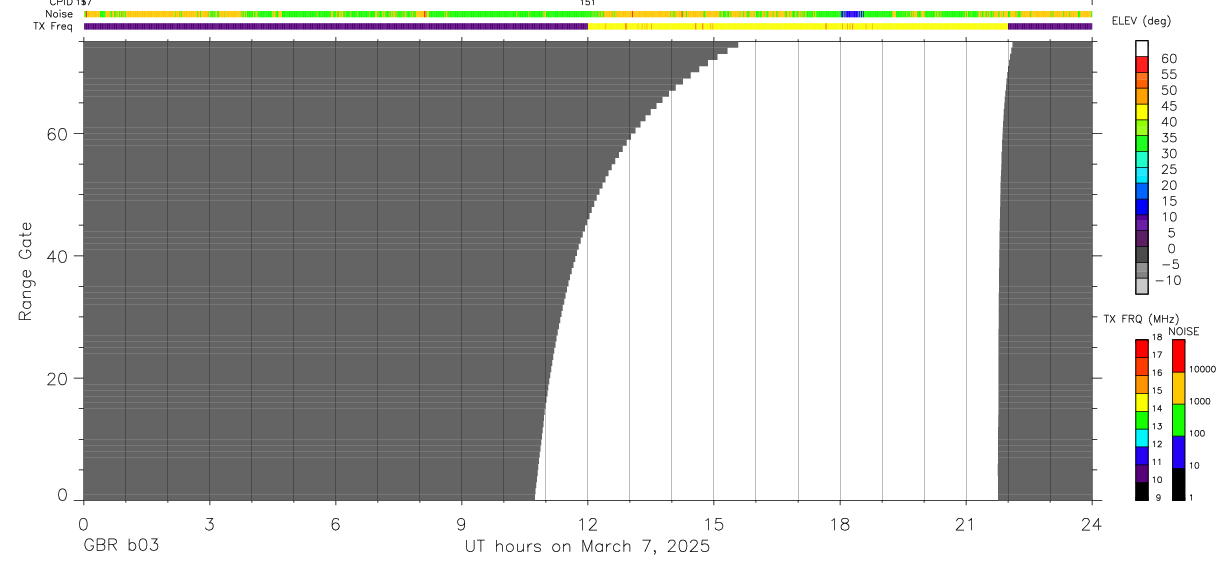Image resolution: width=1228 pixels, height=567 pixels.
Task: Click the 60 tick label on Range Gate axis
Action: (x=59, y=133)
